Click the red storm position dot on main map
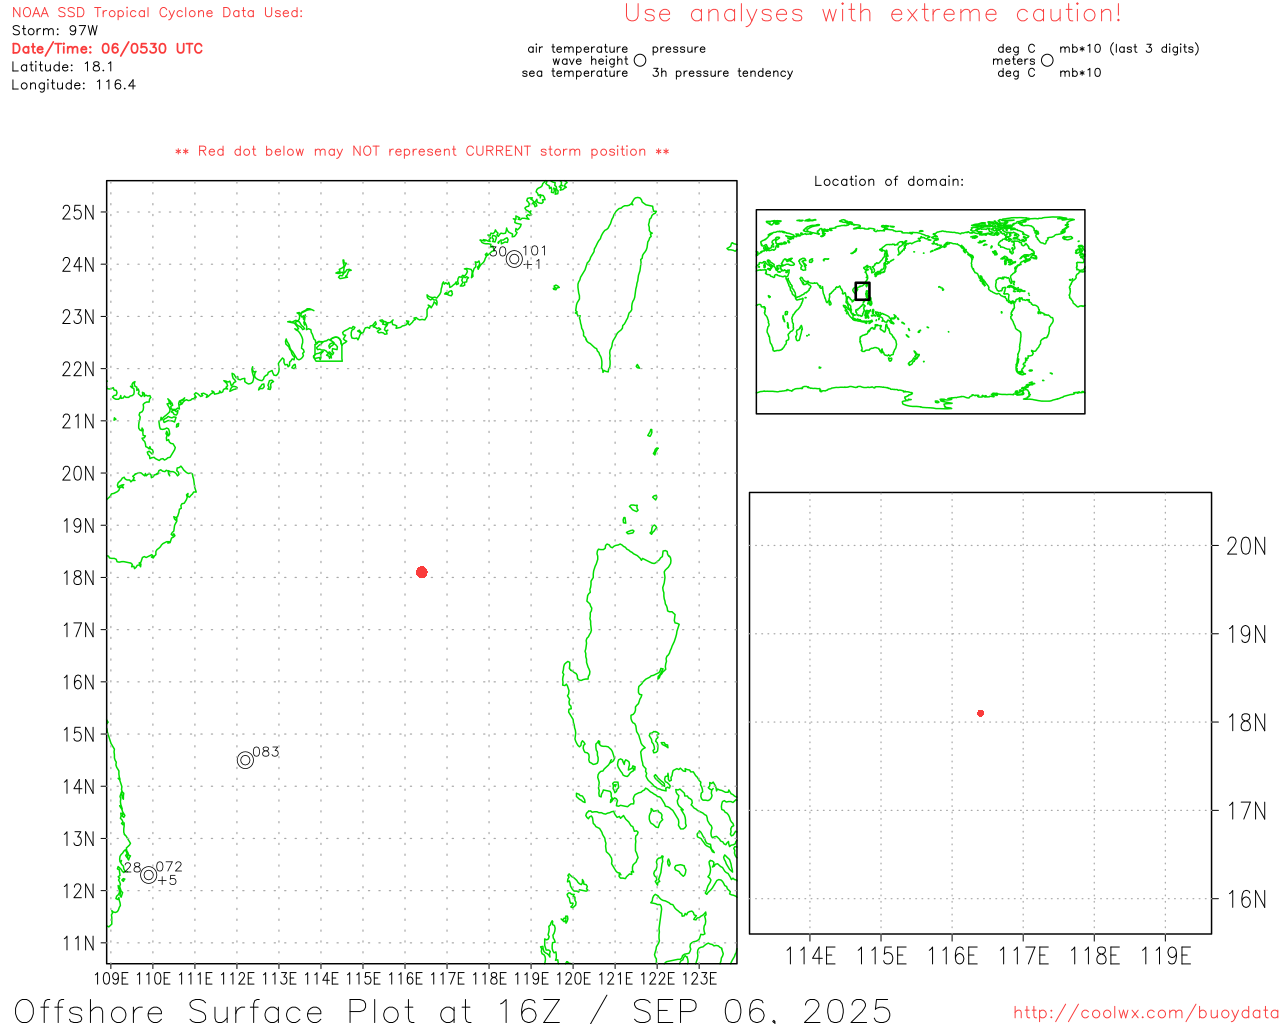Screen dimensions: 1280x1024 click(x=422, y=572)
